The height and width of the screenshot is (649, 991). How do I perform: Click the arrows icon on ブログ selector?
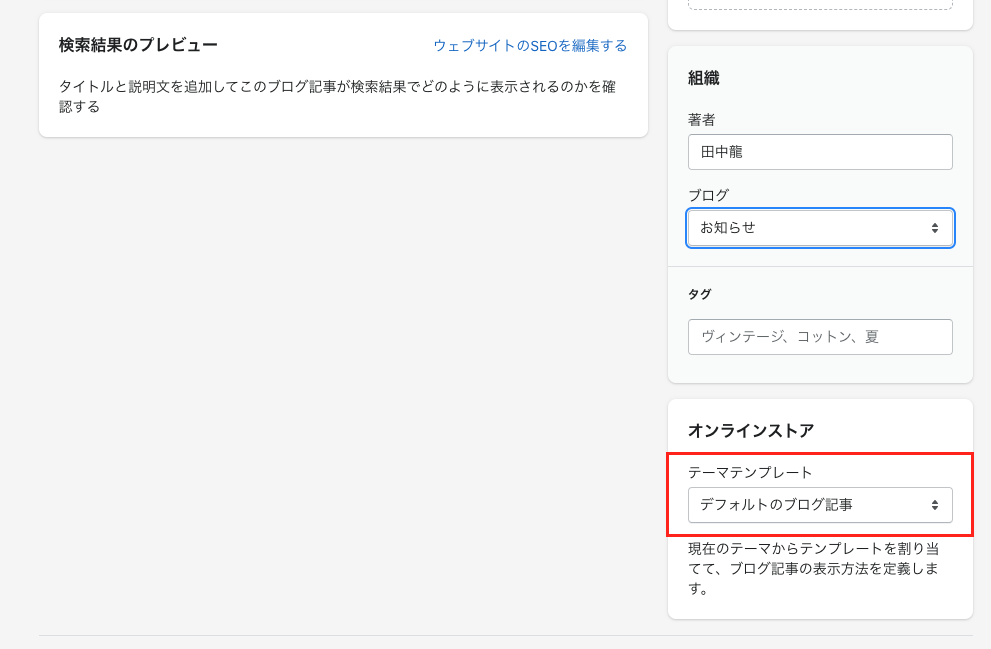point(934,228)
